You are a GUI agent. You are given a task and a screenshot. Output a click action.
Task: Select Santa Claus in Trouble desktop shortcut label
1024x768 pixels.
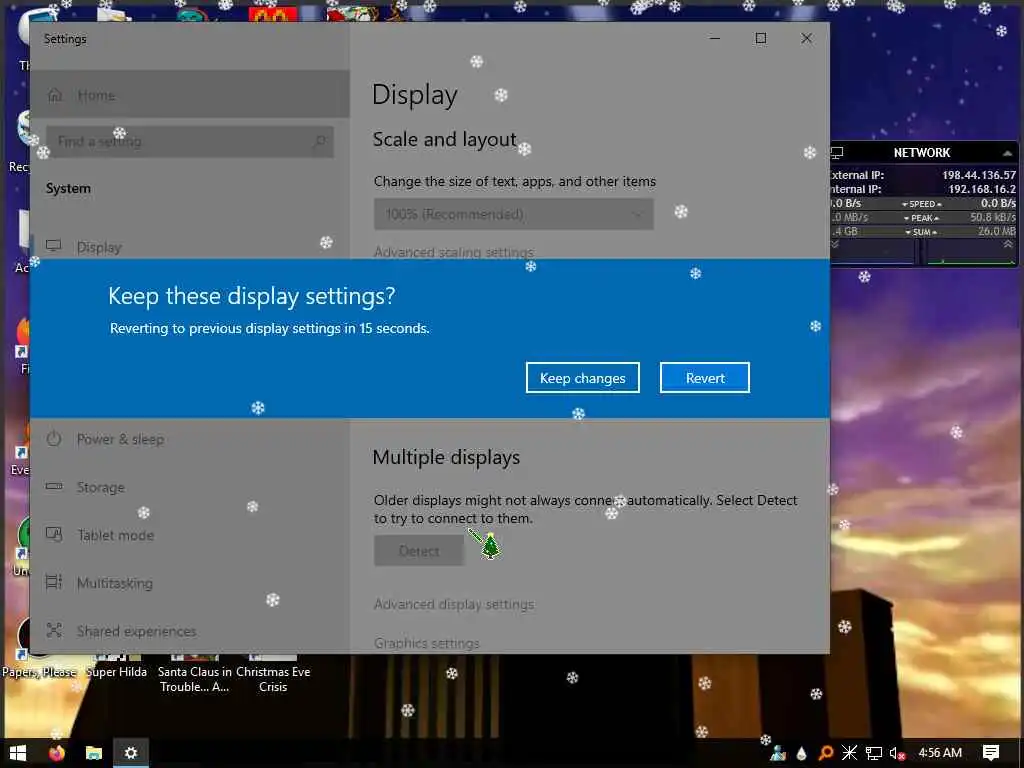coord(195,679)
